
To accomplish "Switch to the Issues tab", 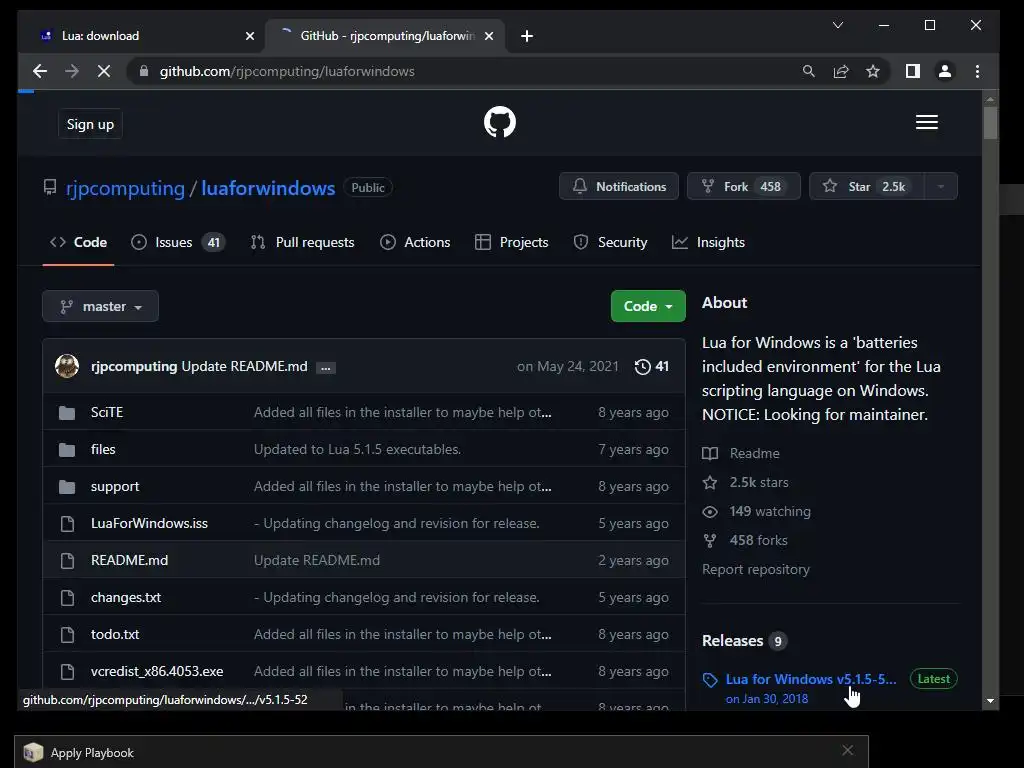I will coord(178,242).
